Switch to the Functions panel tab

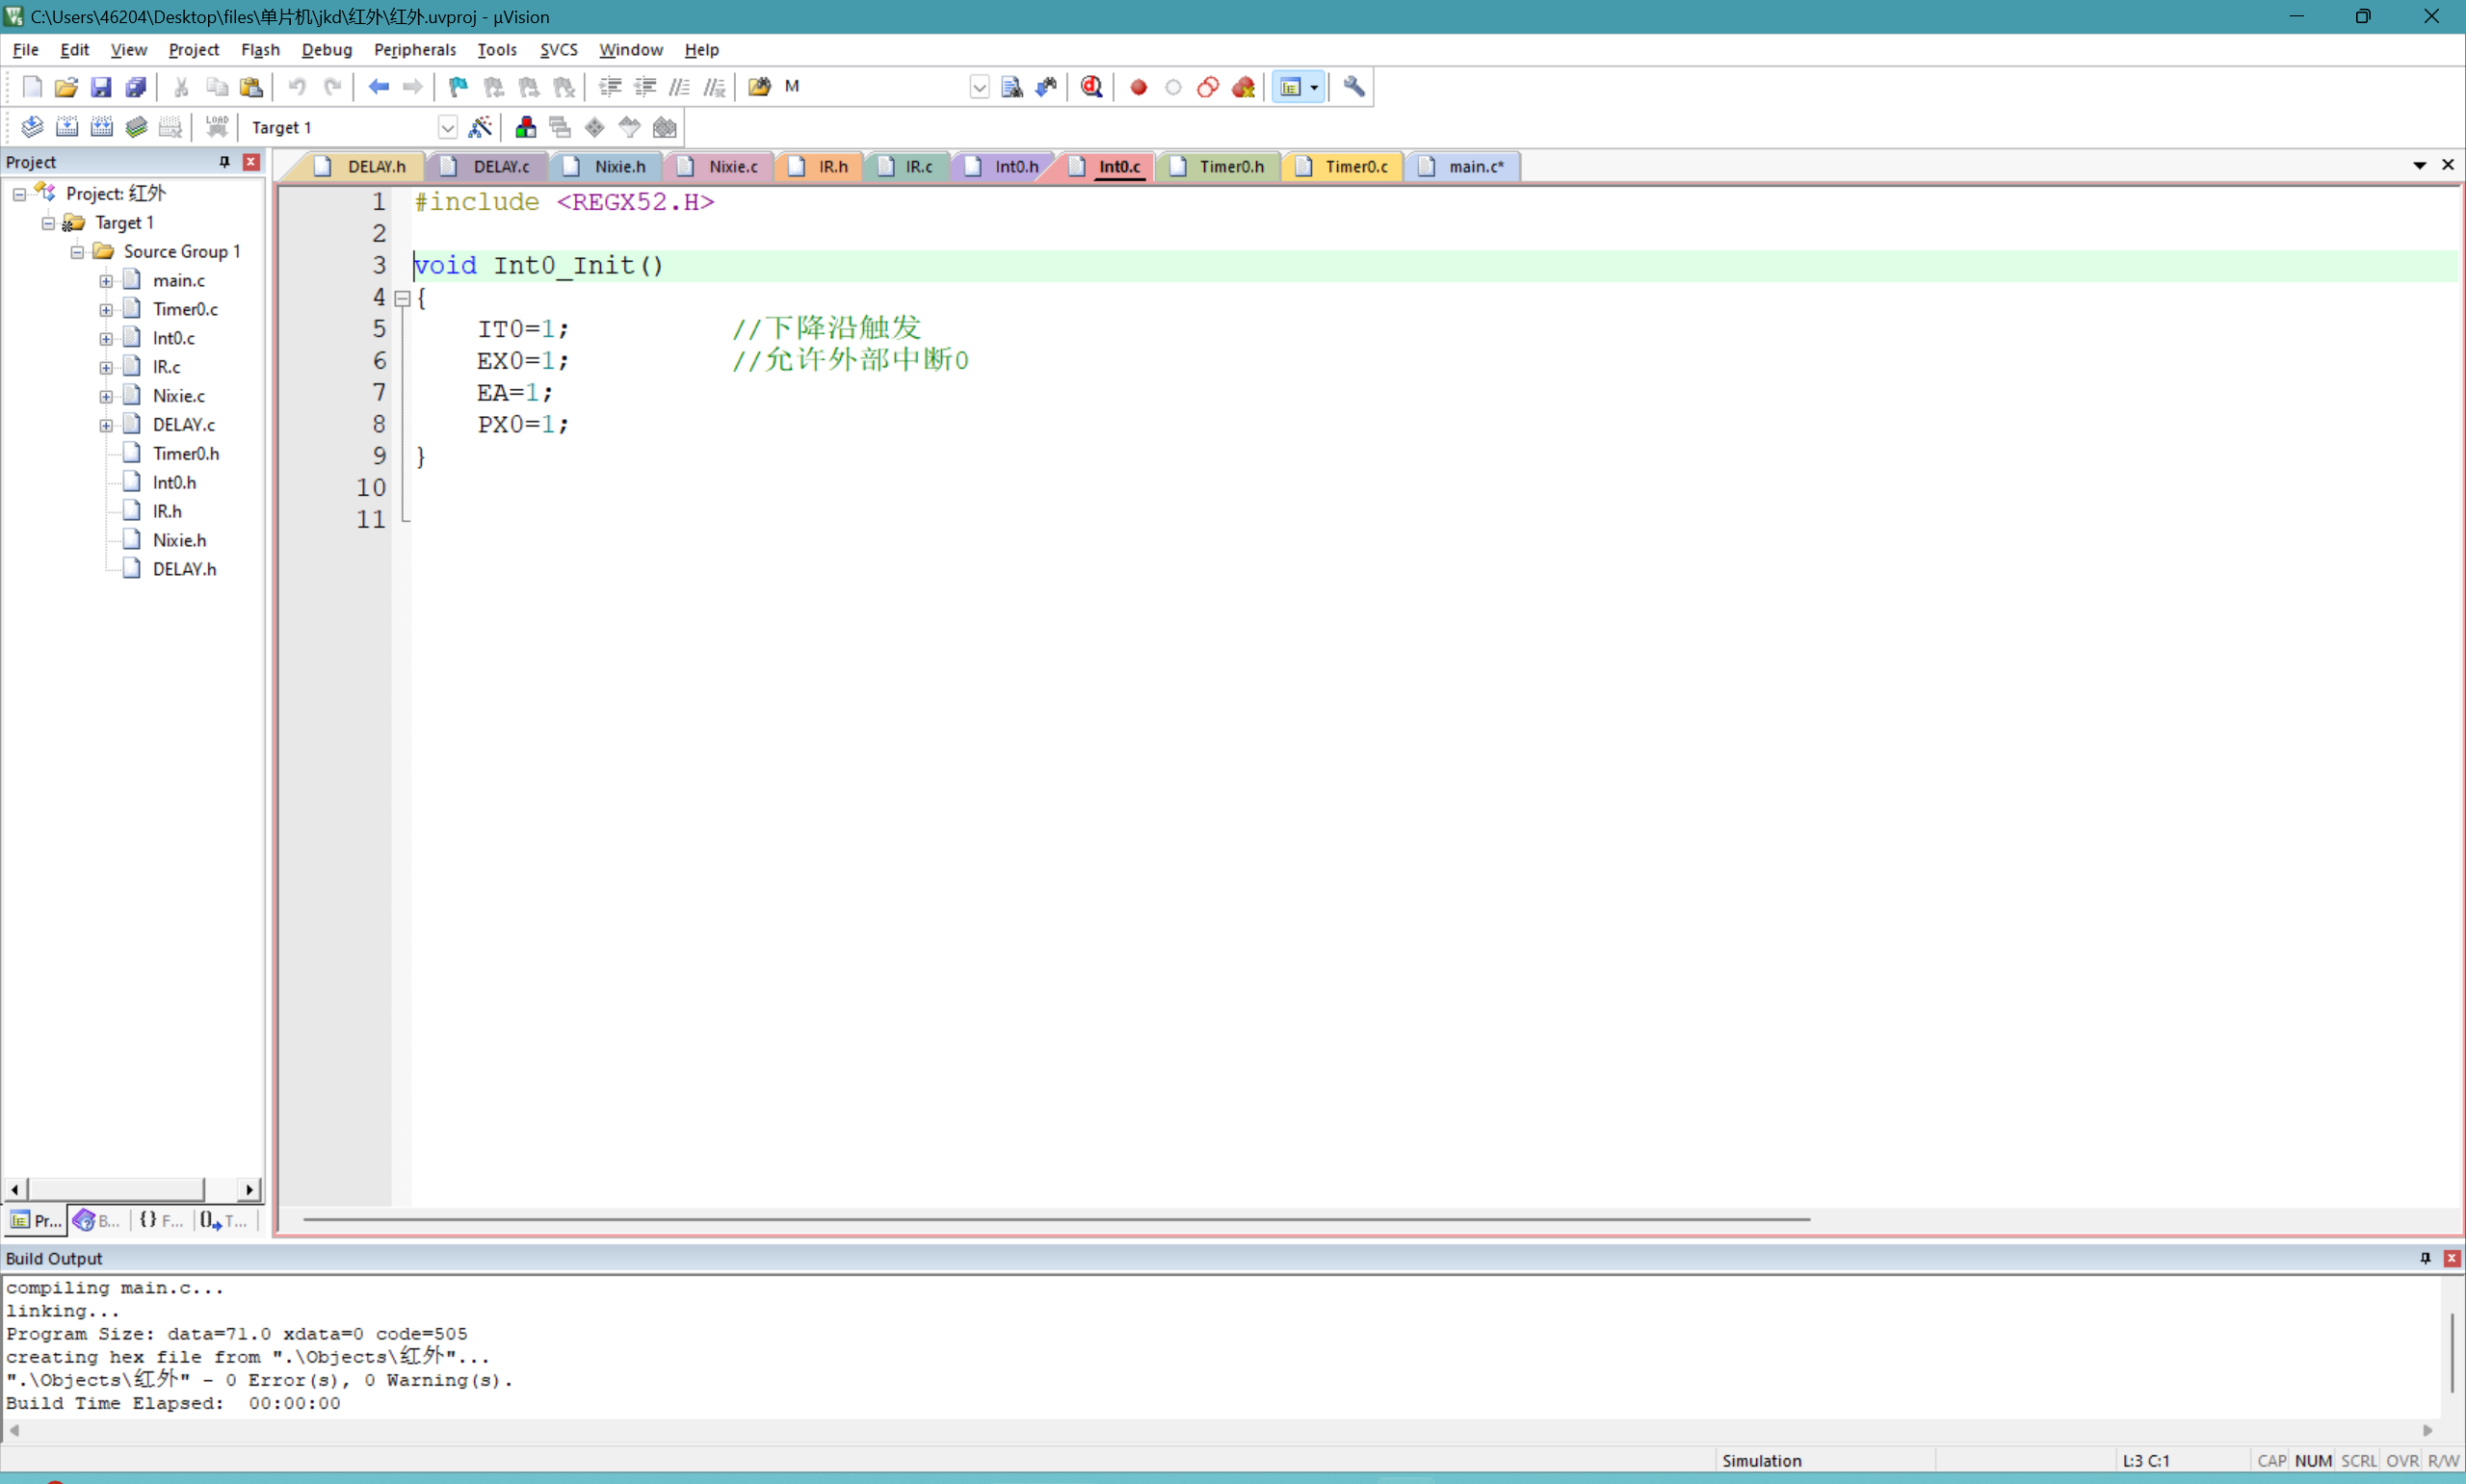click(x=160, y=1220)
